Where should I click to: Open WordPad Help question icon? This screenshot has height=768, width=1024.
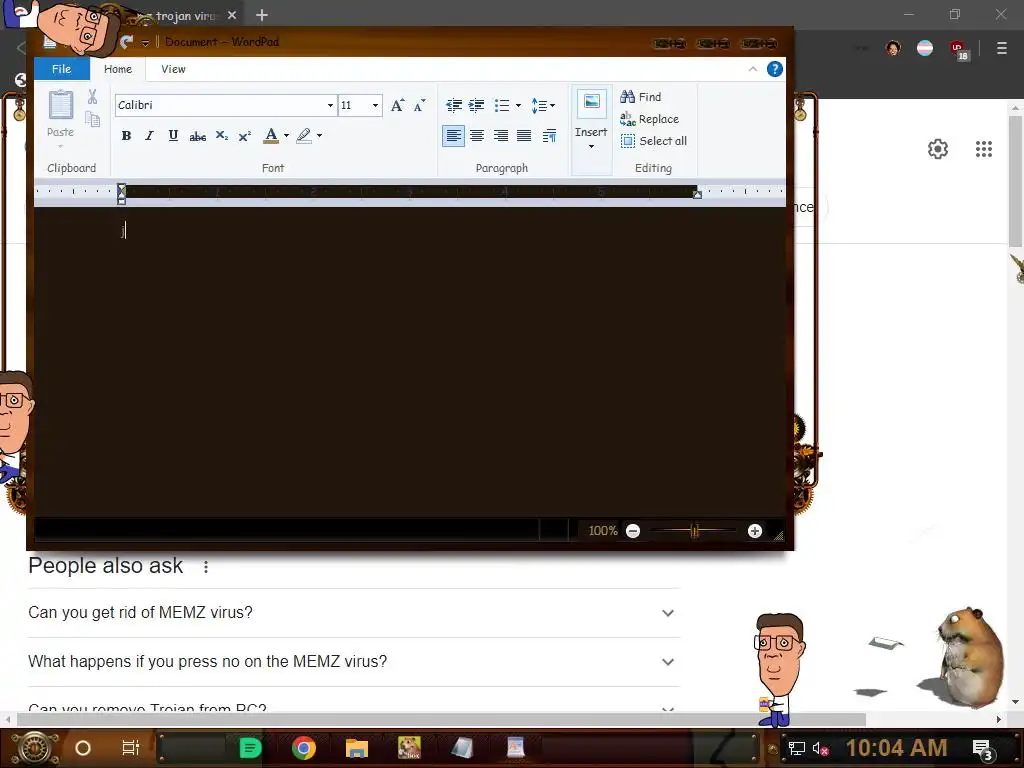click(775, 69)
